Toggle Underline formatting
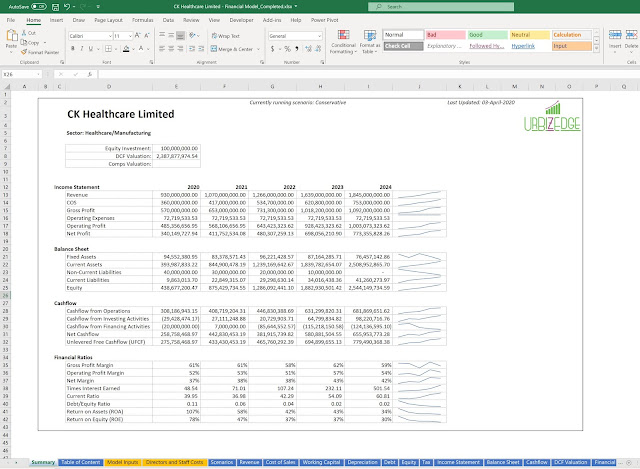This screenshot has height=469, width=640. click(91, 49)
